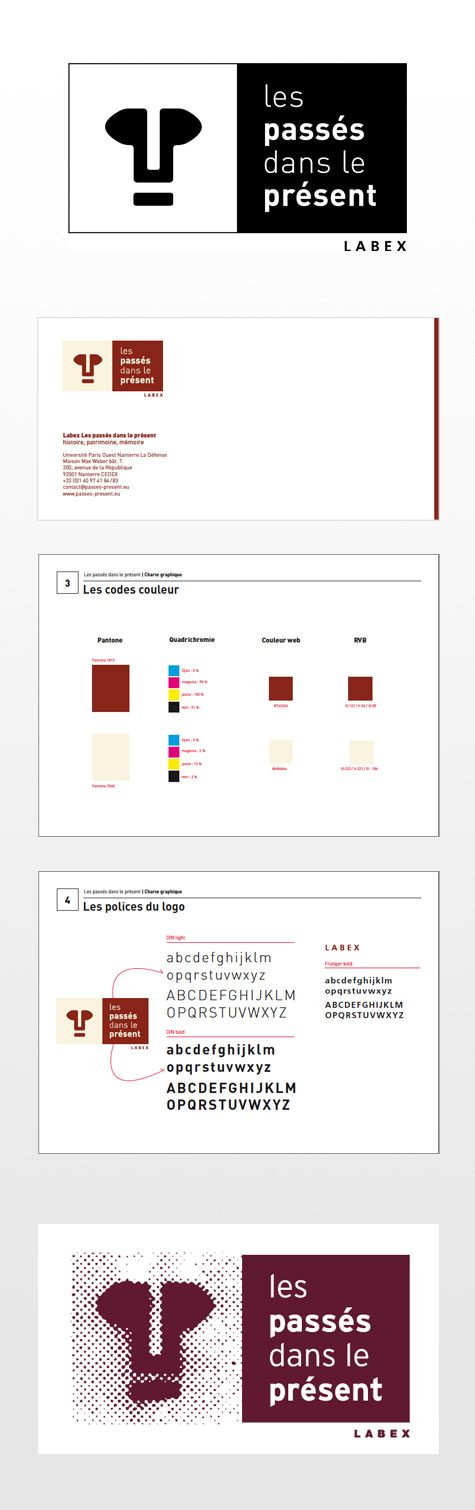Click the black square labeled noir 2 %
The height and width of the screenshot is (1510, 475).
point(174,776)
